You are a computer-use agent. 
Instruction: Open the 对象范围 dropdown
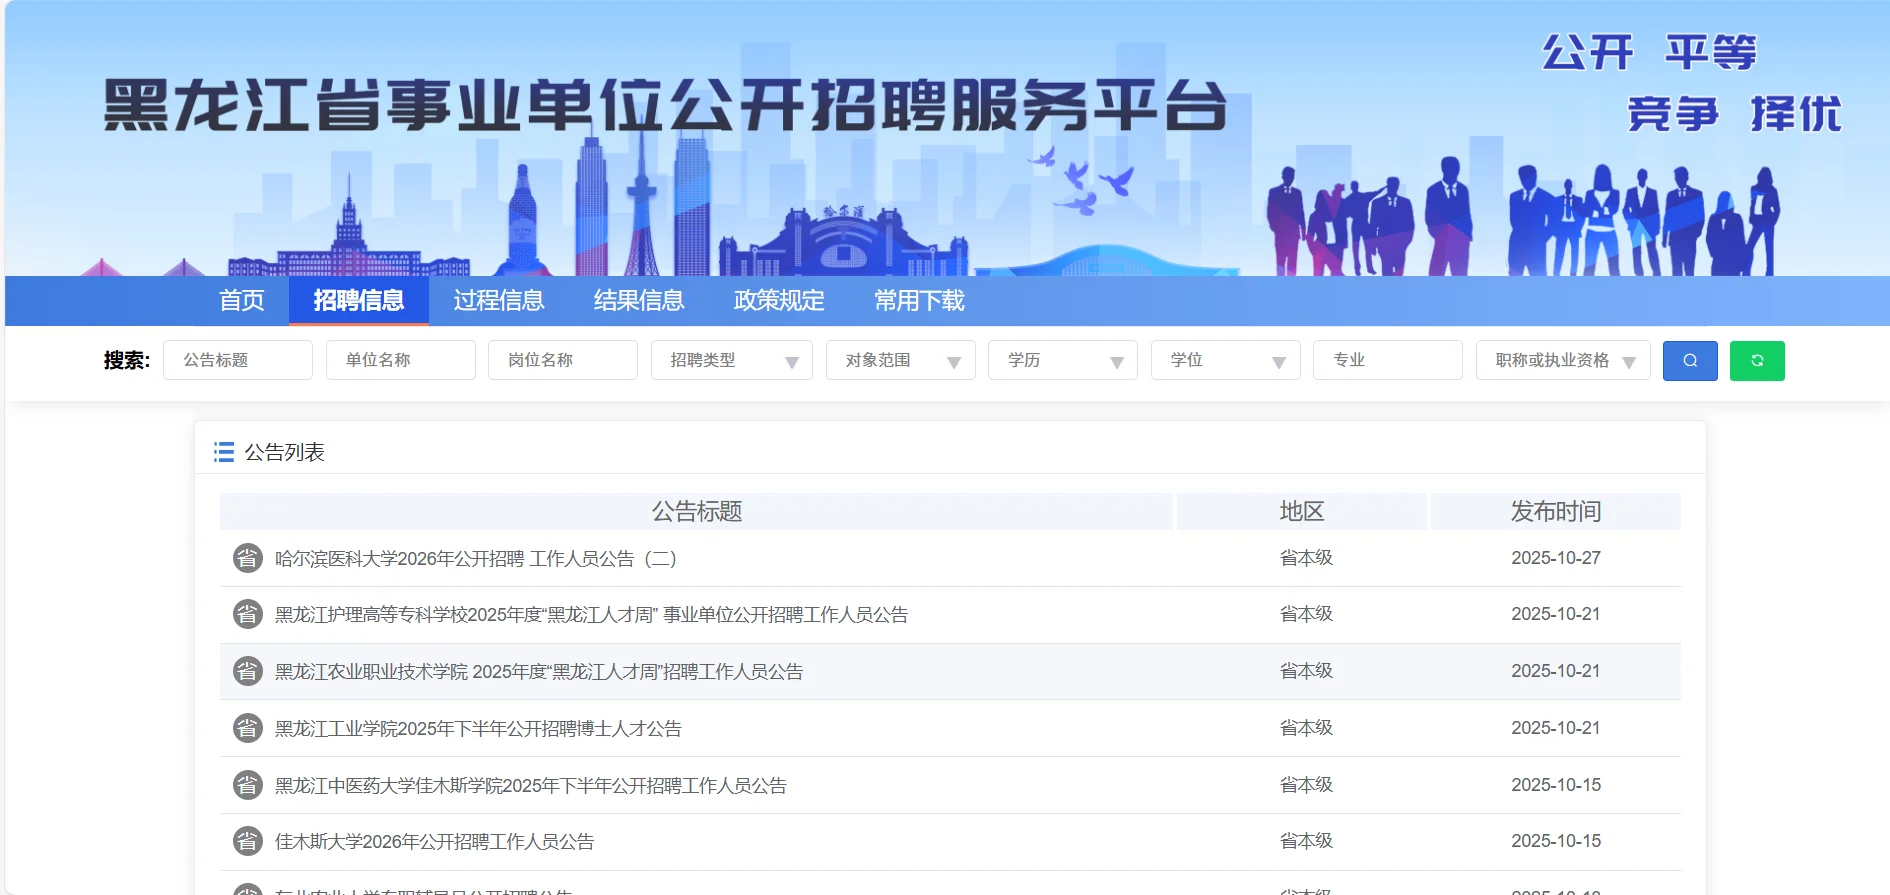coord(901,360)
